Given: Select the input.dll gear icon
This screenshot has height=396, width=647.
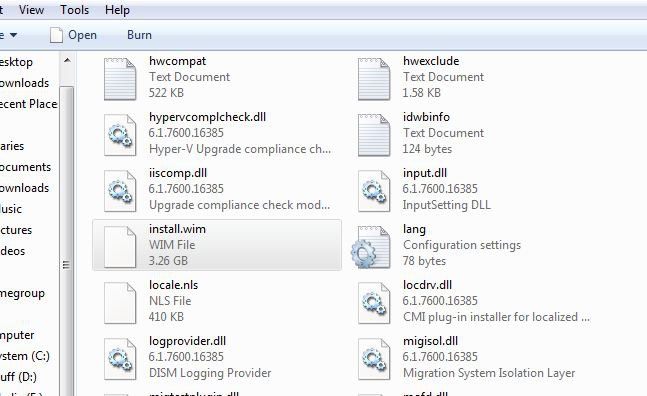Looking at the screenshot, I should click(374, 191).
